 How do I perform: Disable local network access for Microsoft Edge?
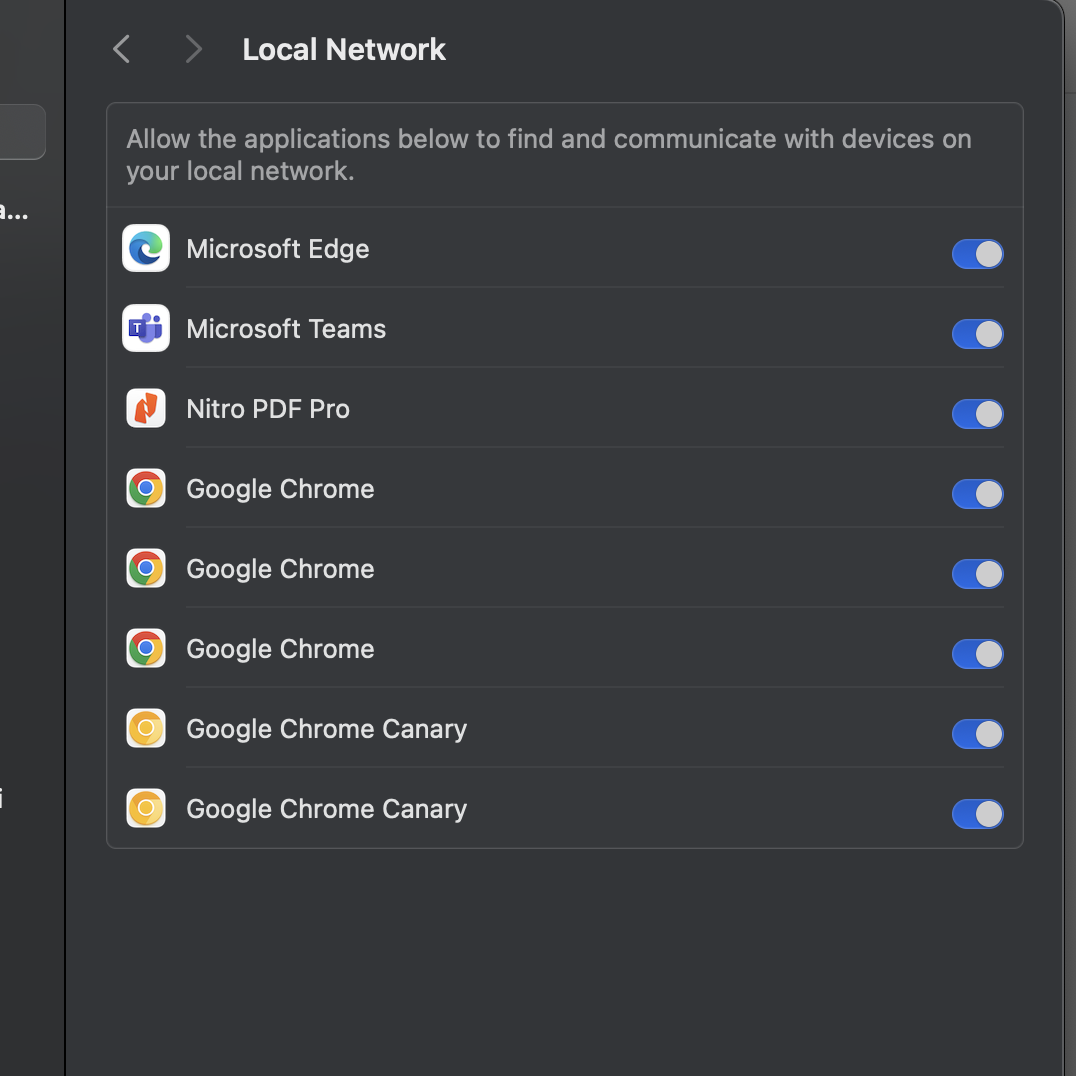pos(977,254)
